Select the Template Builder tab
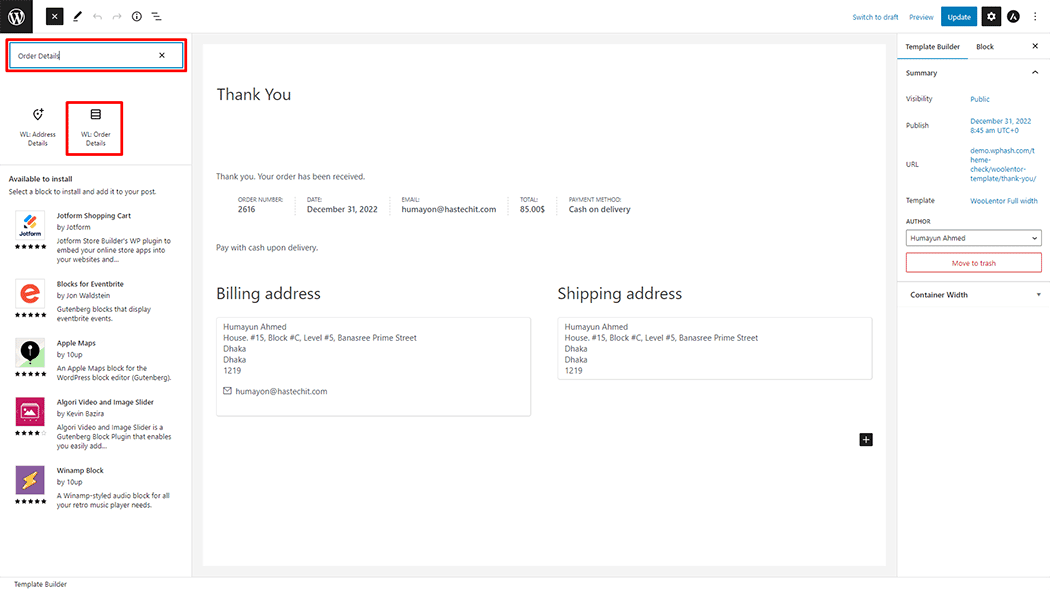This screenshot has width=1050, height=590. (932, 47)
